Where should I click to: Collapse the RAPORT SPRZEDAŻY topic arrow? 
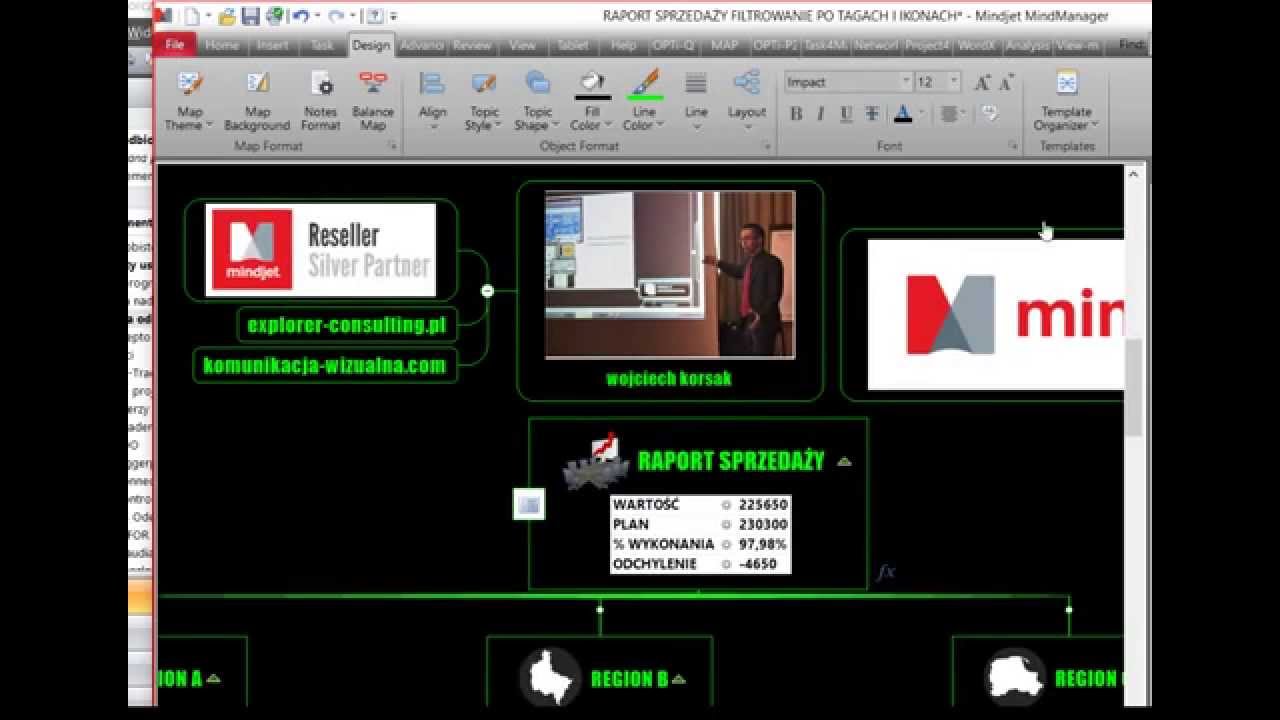pos(844,462)
